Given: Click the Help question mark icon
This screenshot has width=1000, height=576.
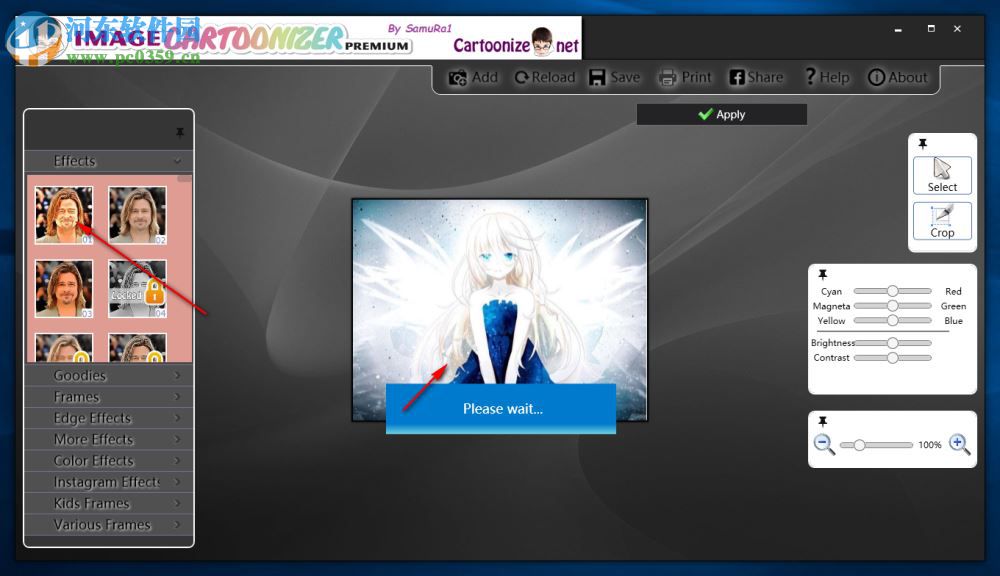Looking at the screenshot, I should (x=810, y=77).
